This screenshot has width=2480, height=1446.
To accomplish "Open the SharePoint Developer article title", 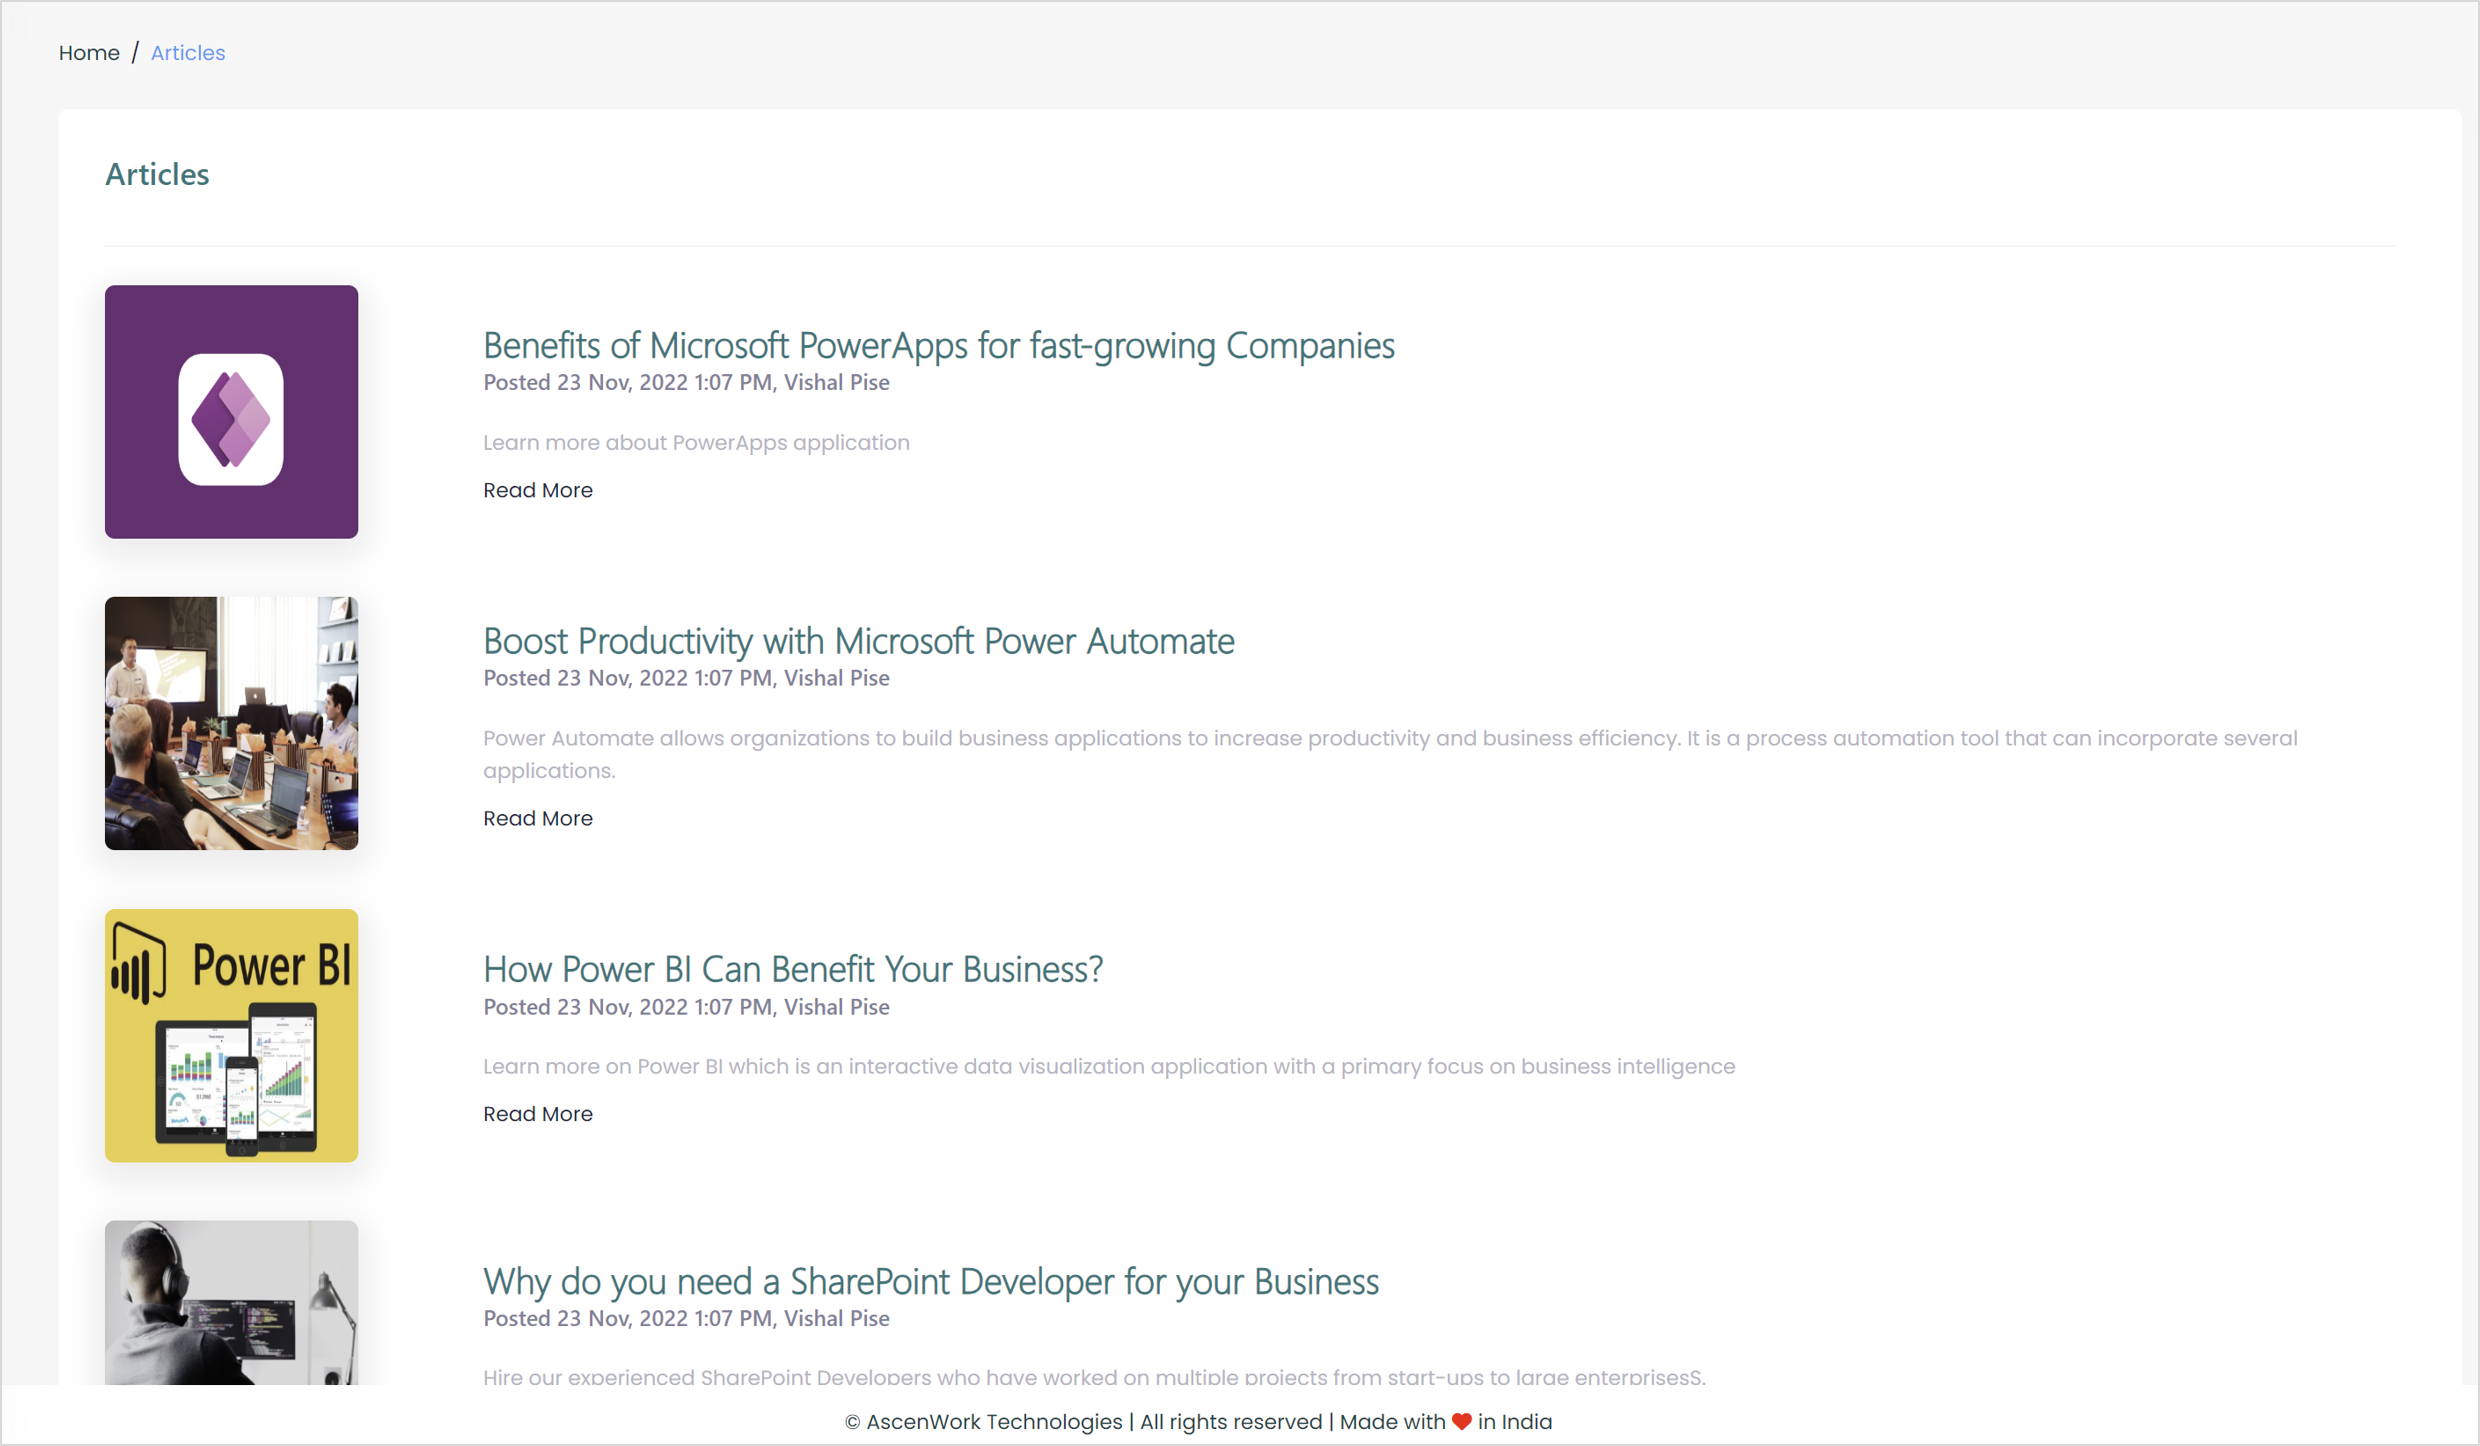I will [930, 1281].
